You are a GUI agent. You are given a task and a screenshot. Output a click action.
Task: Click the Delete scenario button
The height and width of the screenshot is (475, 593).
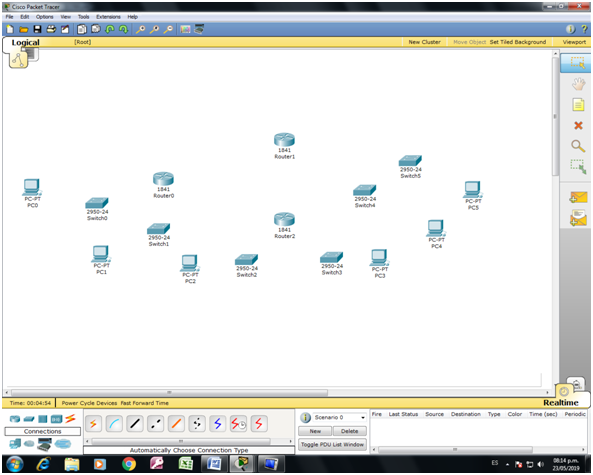click(349, 431)
